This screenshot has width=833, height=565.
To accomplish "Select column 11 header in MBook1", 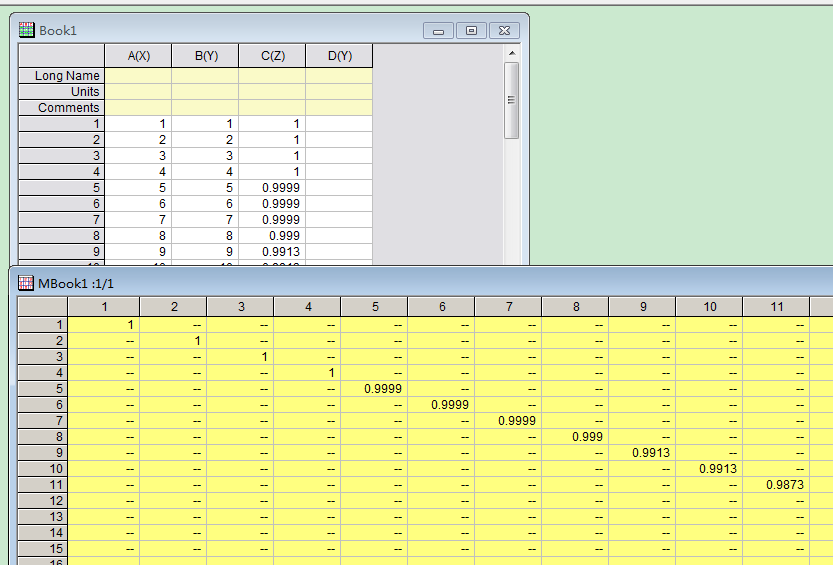I will pos(776,306).
